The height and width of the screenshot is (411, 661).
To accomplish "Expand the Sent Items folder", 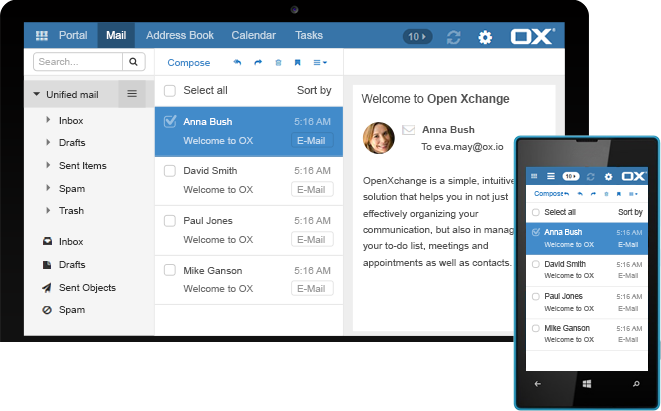I will [x=48, y=166].
